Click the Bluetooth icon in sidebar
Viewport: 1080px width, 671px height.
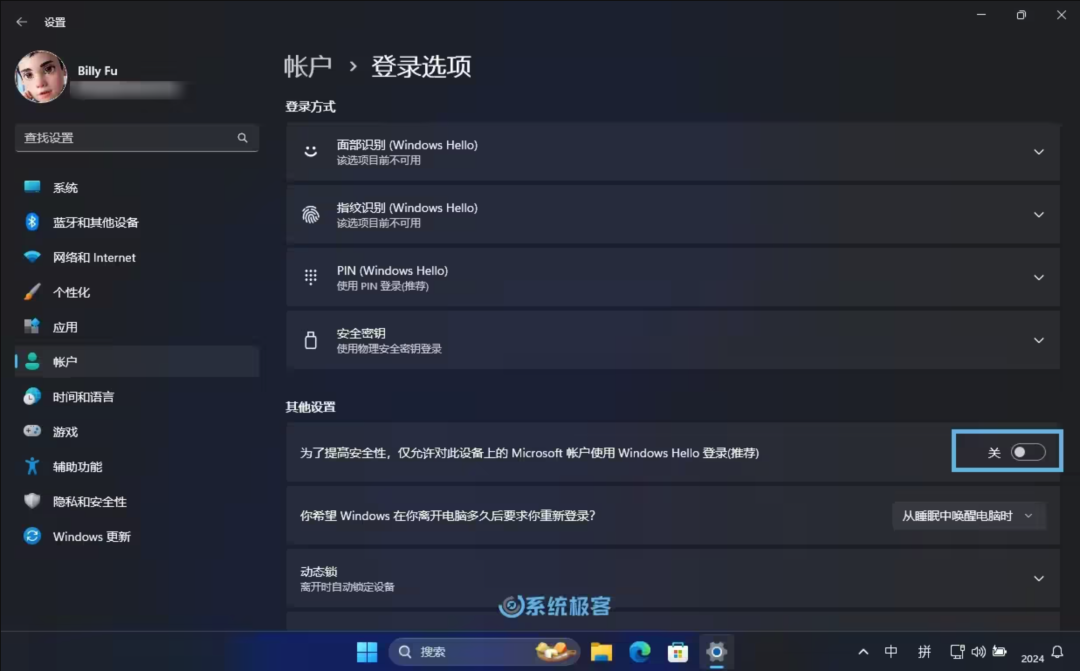coord(32,221)
